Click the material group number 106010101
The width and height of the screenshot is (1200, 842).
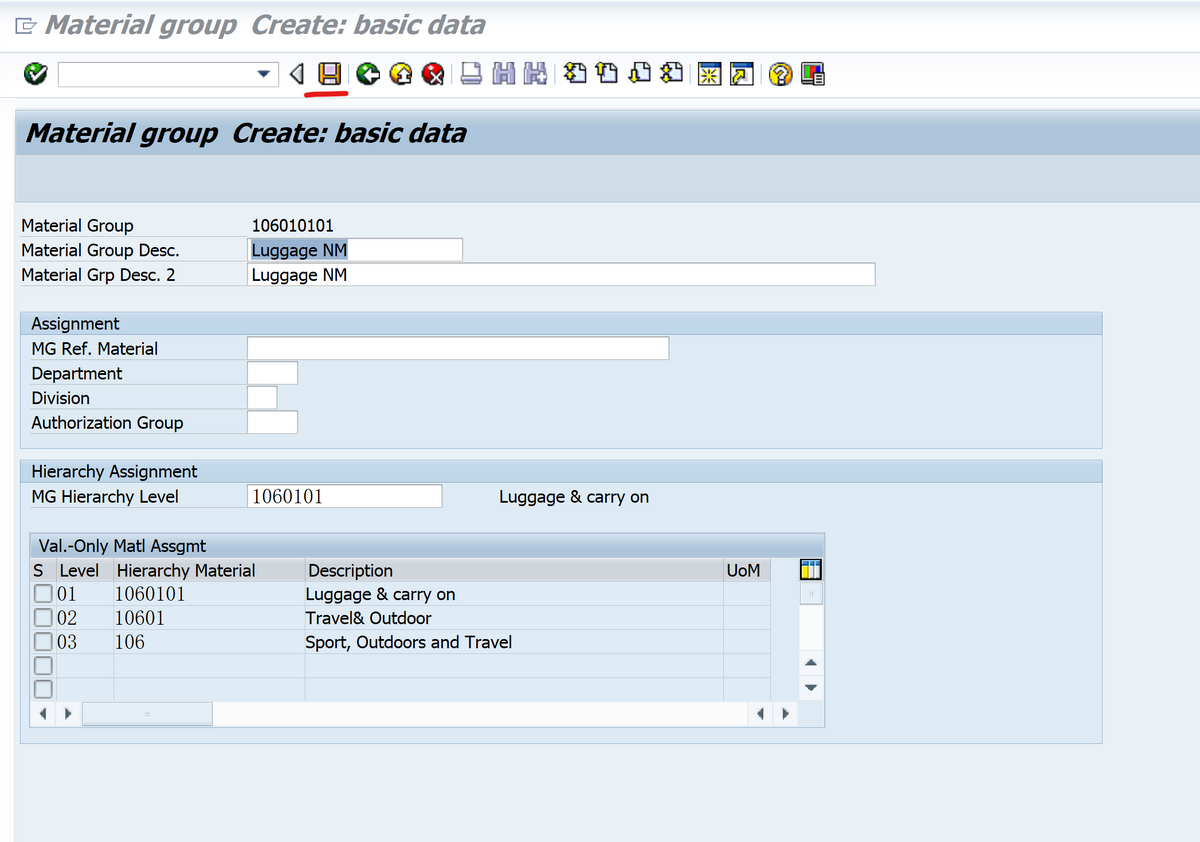pos(292,226)
